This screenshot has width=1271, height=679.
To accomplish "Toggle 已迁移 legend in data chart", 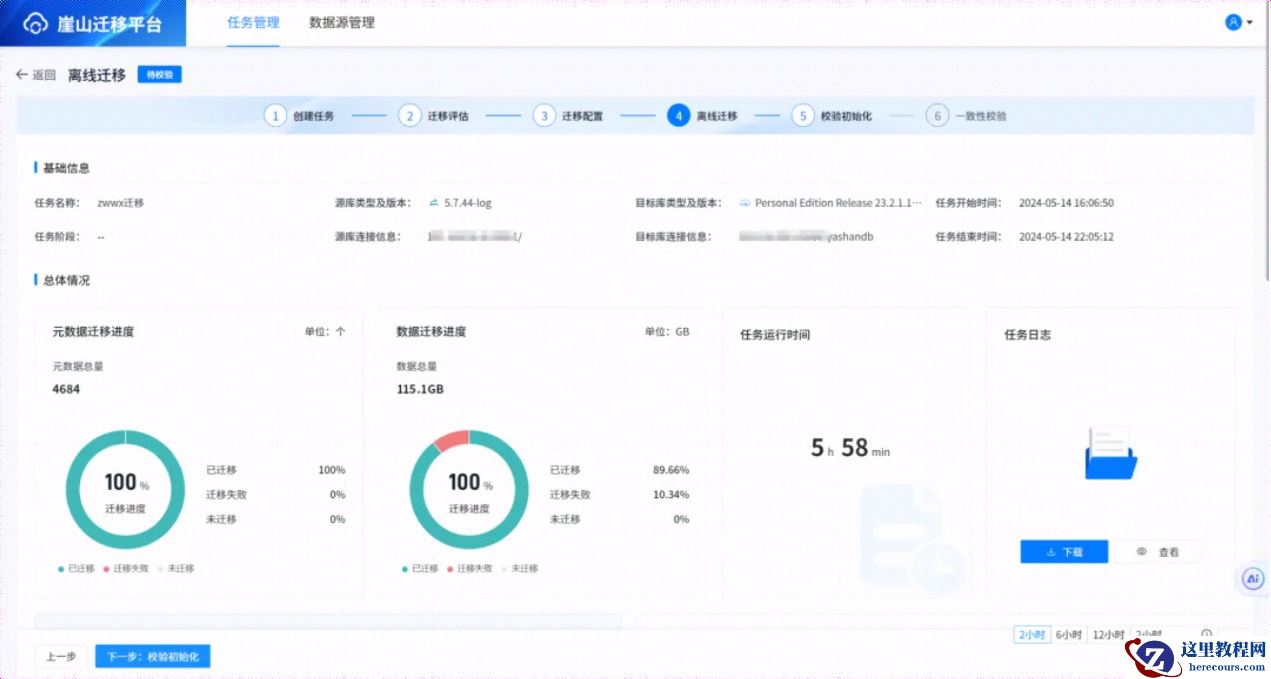I will coord(420,568).
